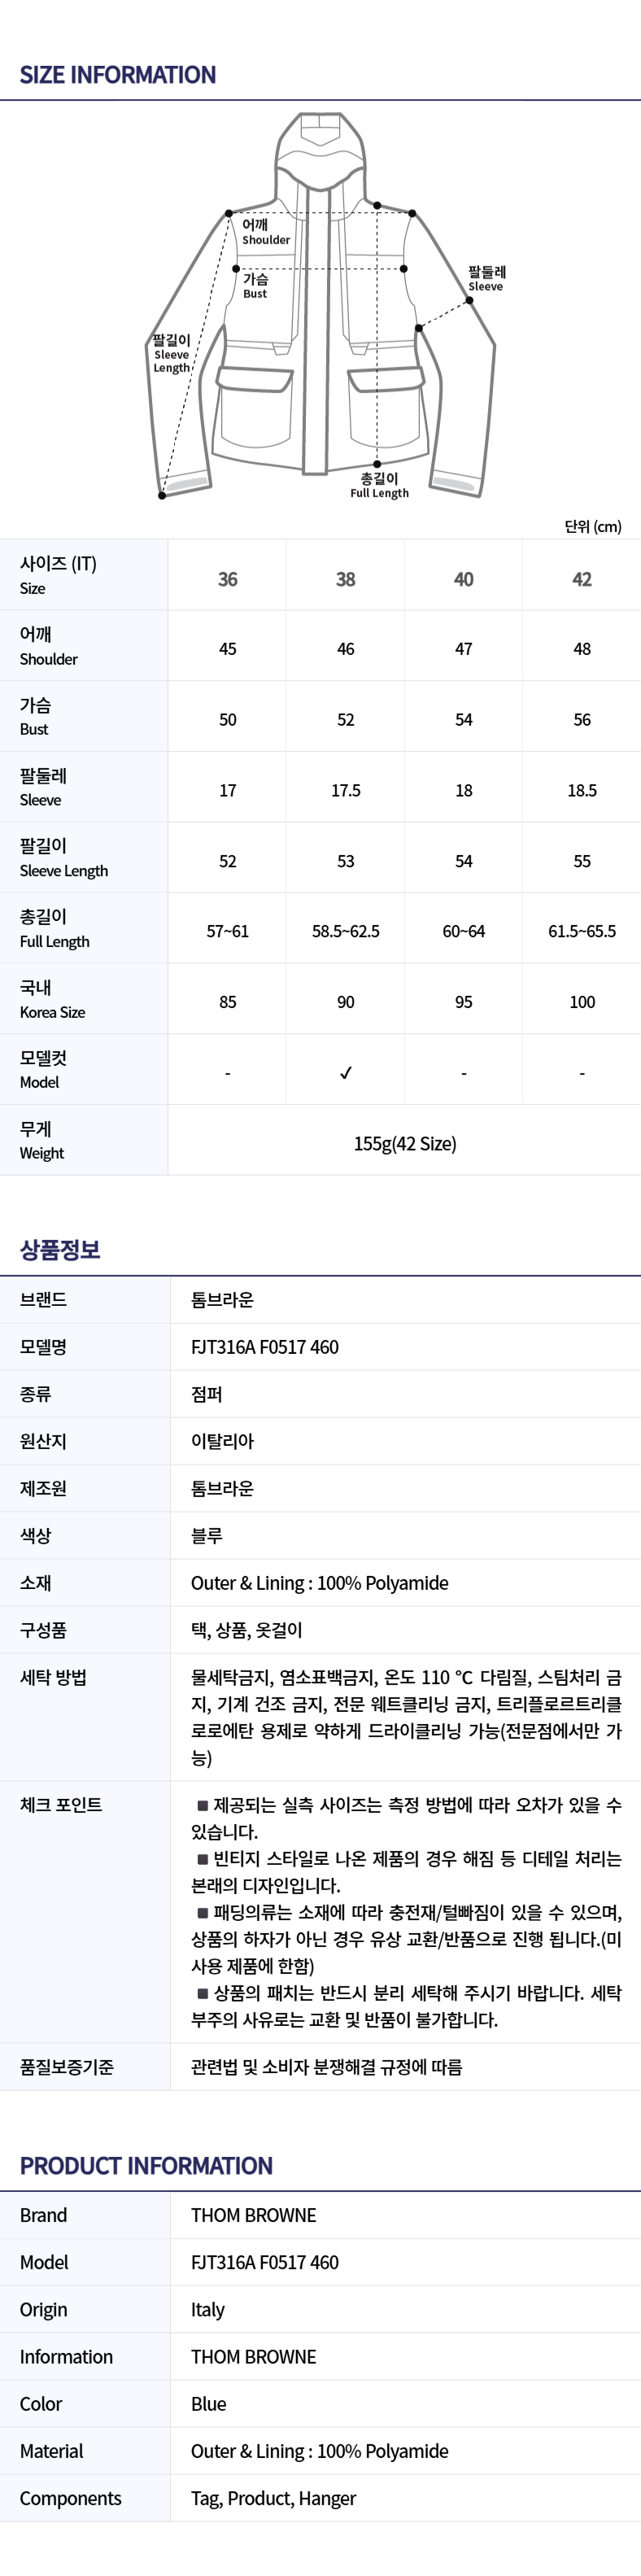The width and height of the screenshot is (641, 2576).
Task: Click the Korea Size value 95
Action: (464, 1002)
